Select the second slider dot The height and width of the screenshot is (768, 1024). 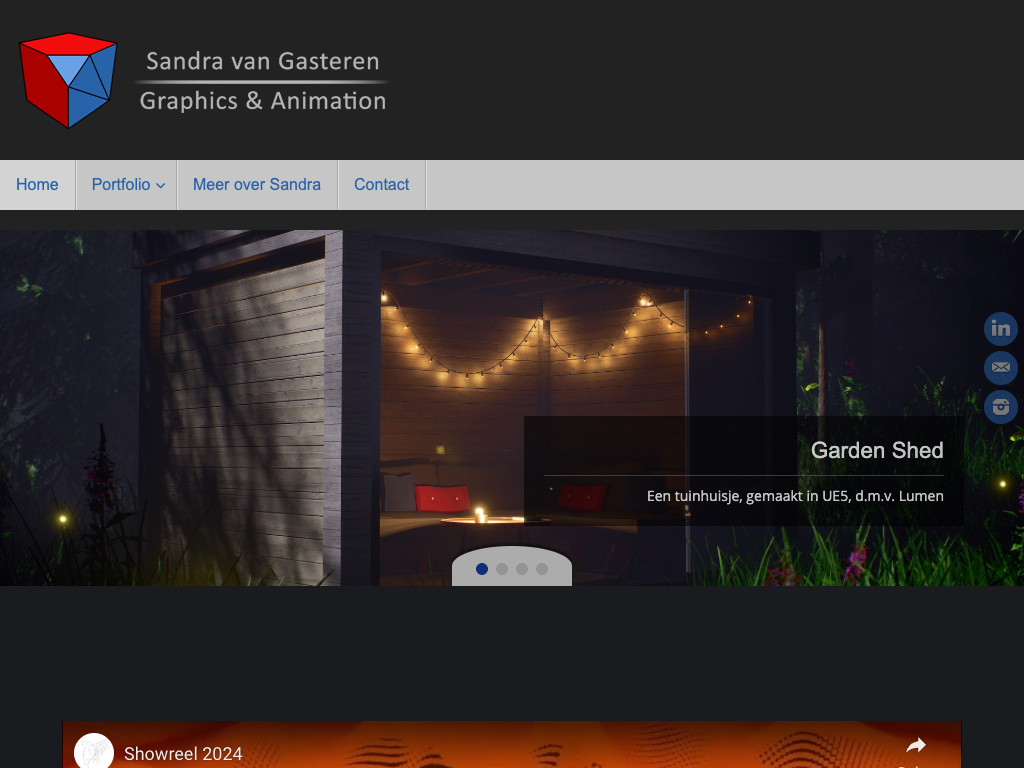502,569
